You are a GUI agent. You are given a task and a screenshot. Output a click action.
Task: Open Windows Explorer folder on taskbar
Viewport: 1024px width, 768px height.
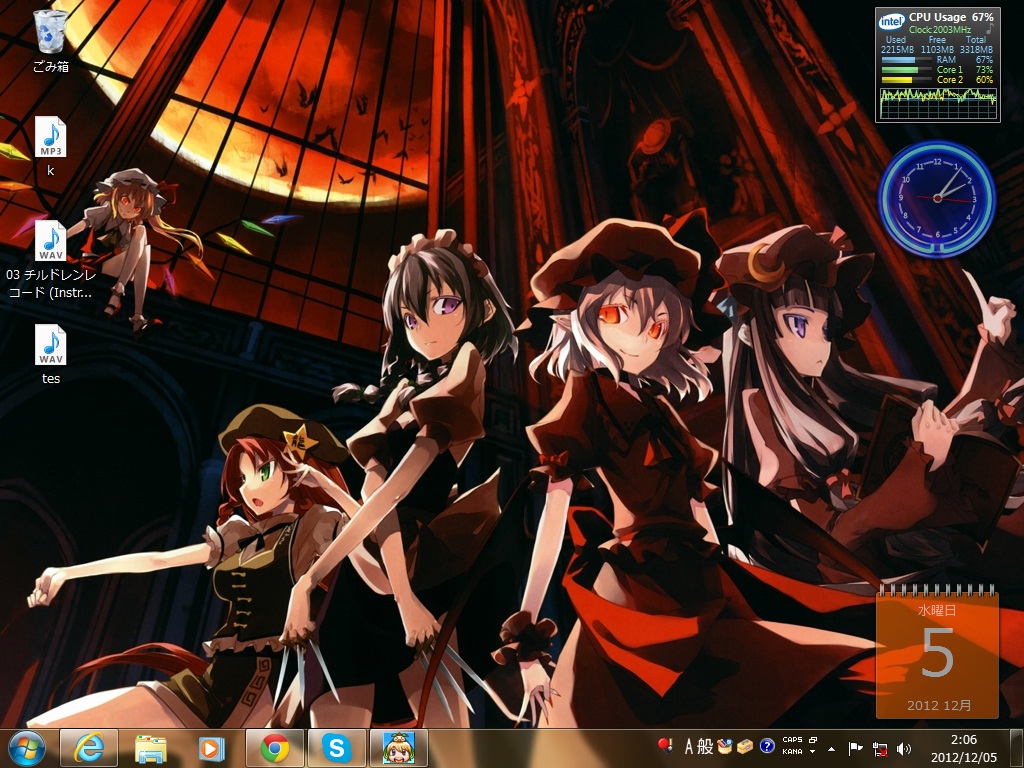tap(150, 748)
